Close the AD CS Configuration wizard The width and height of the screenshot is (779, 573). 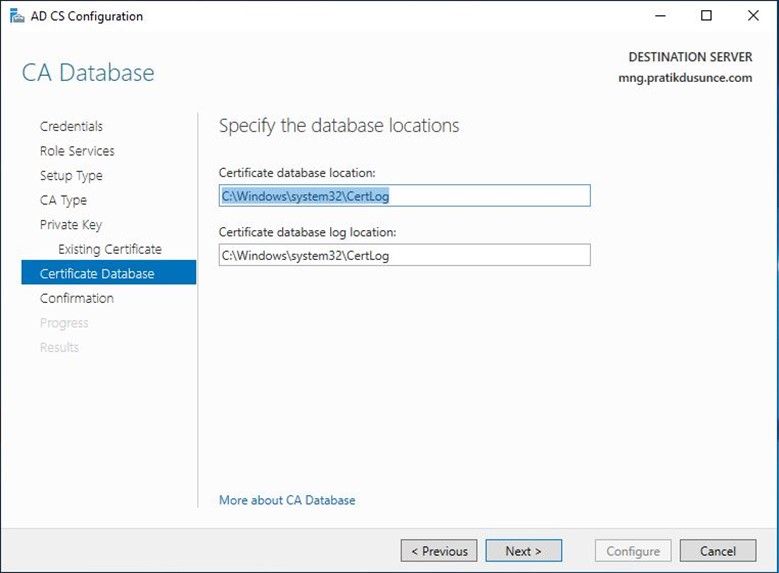pos(753,16)
